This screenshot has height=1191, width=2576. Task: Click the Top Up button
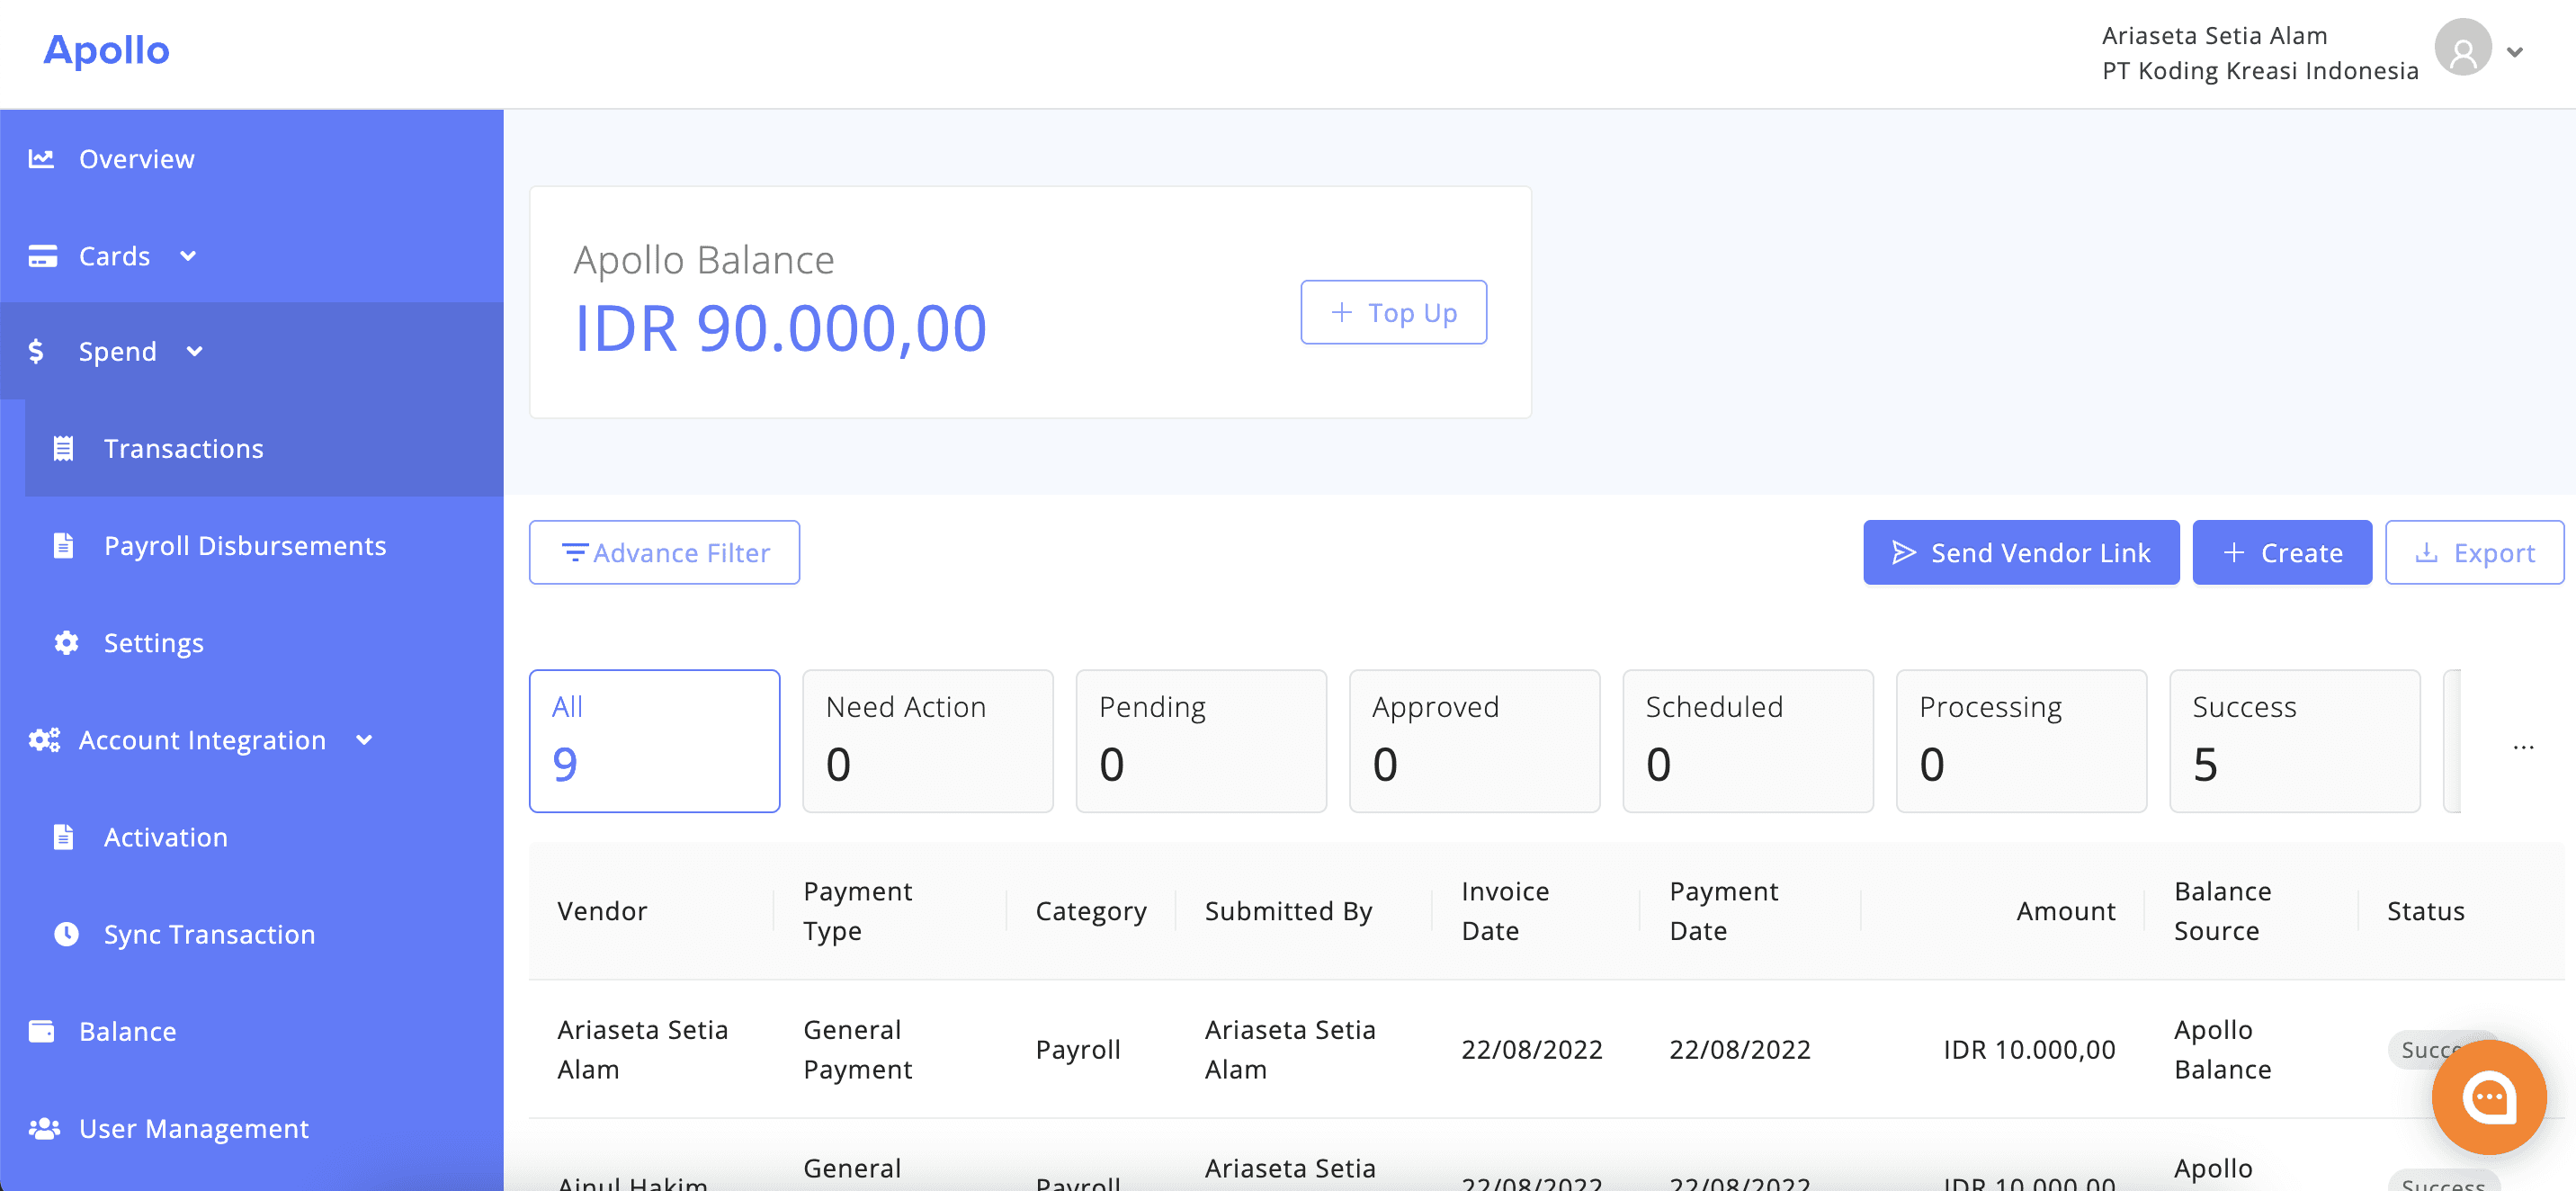coord(1393,311)
